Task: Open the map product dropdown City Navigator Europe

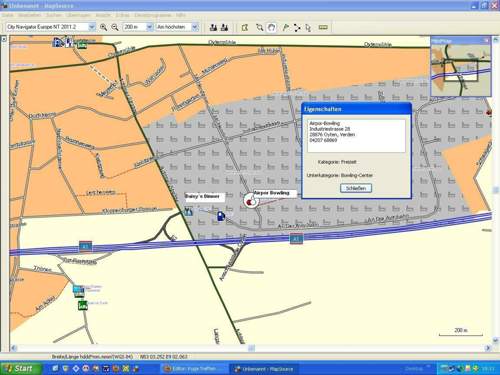Action: (92, 27)
